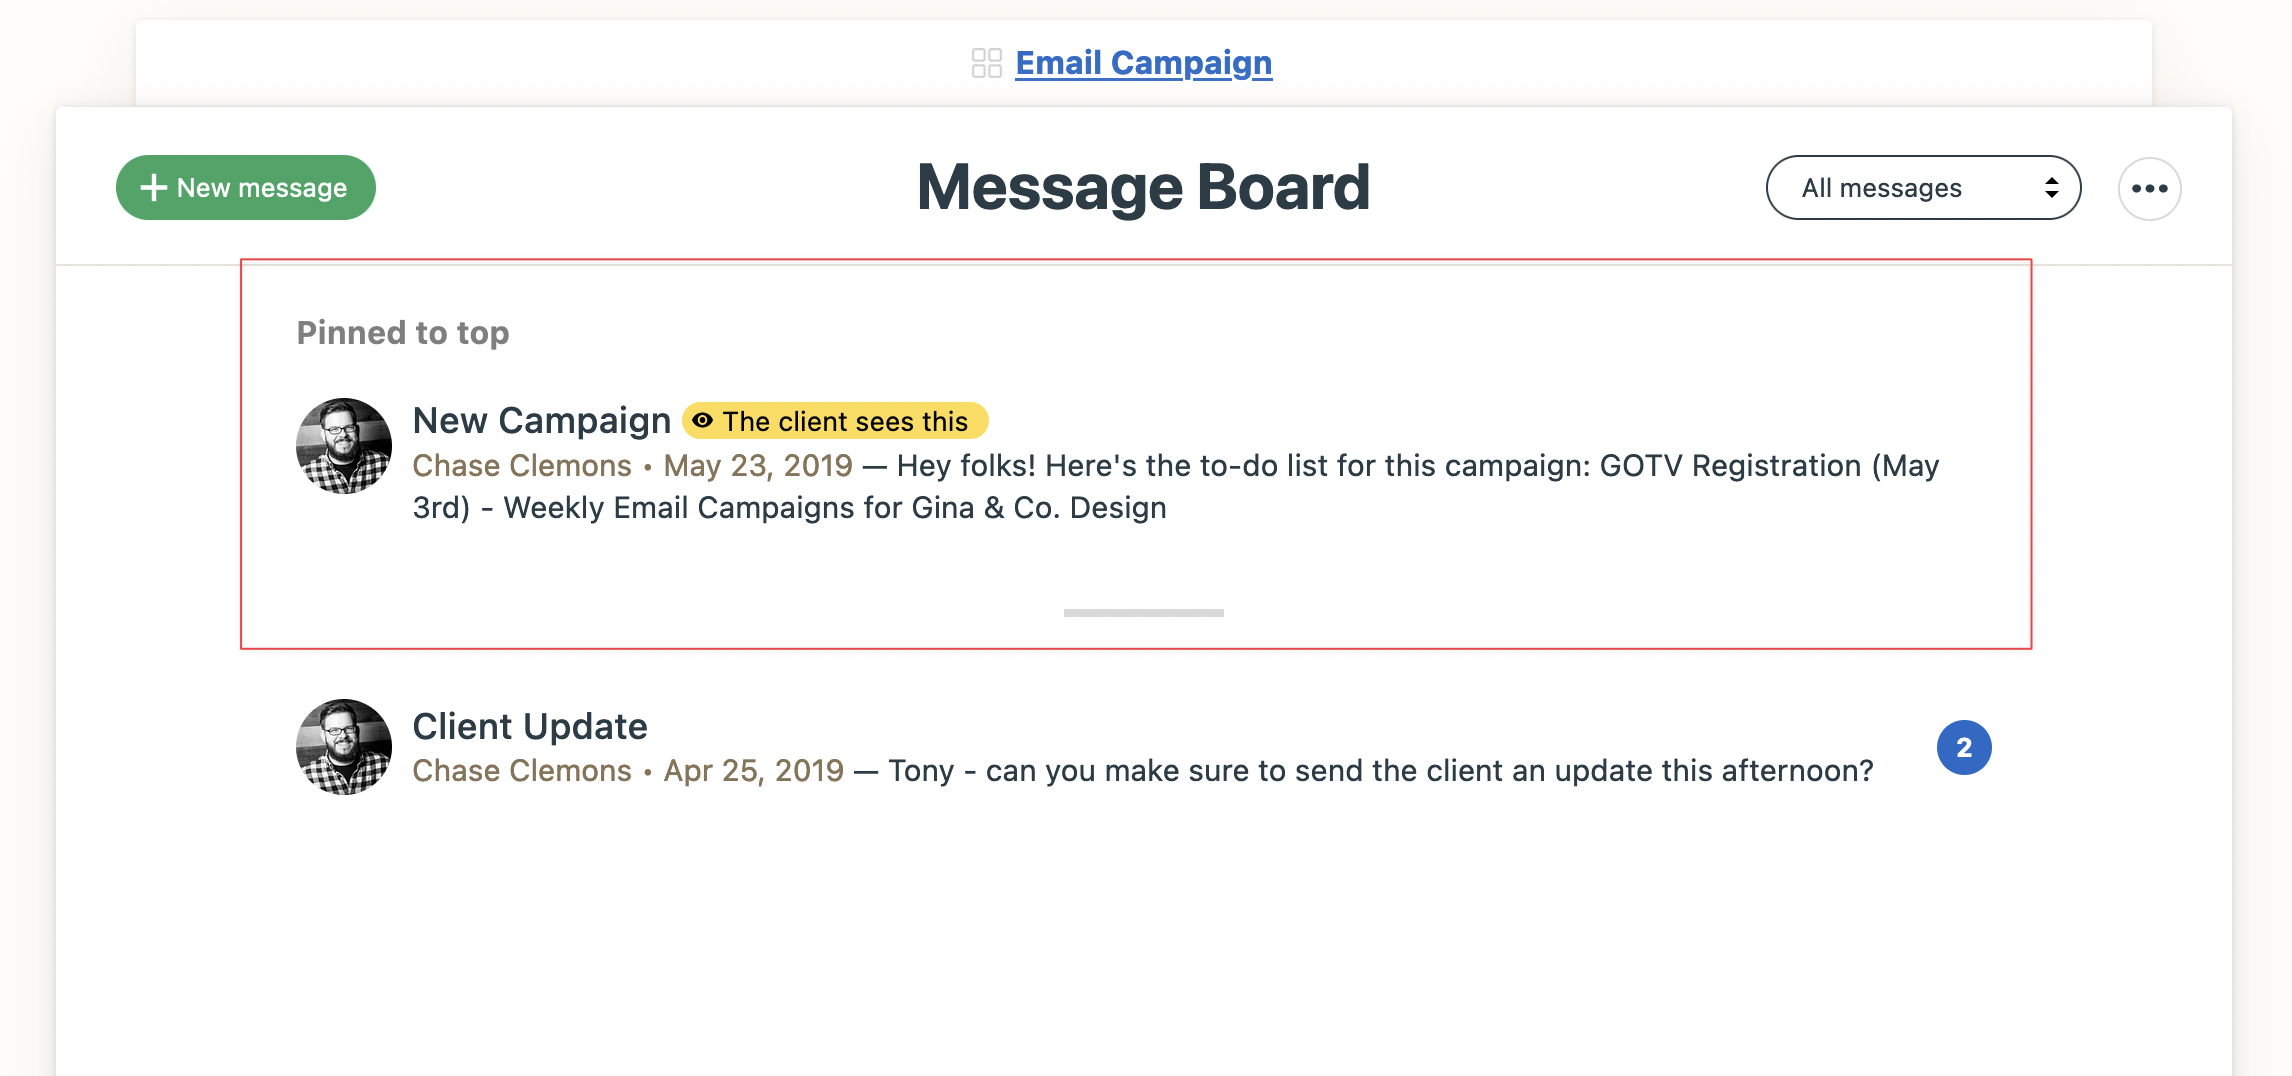The image size is (2292, 1076).
Task: Click Chase Clemons avatar on Client Update
Action: pos(344,747)
